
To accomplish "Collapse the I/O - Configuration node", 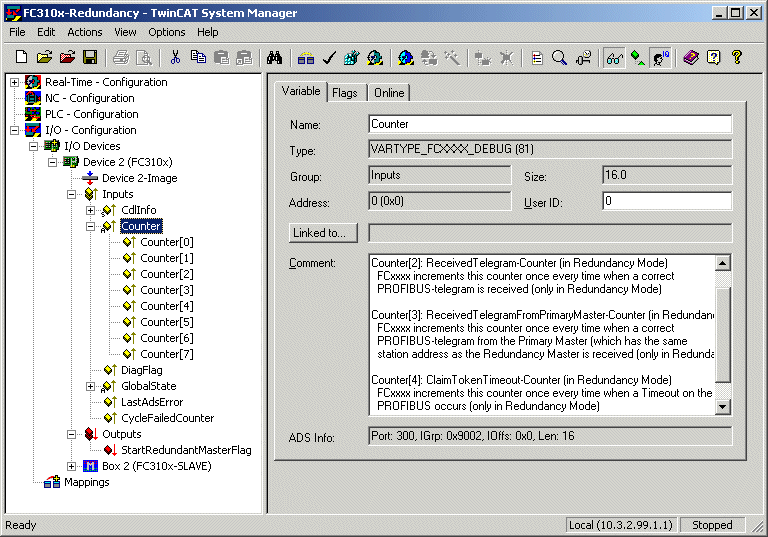I will click(x=15, y=130).
